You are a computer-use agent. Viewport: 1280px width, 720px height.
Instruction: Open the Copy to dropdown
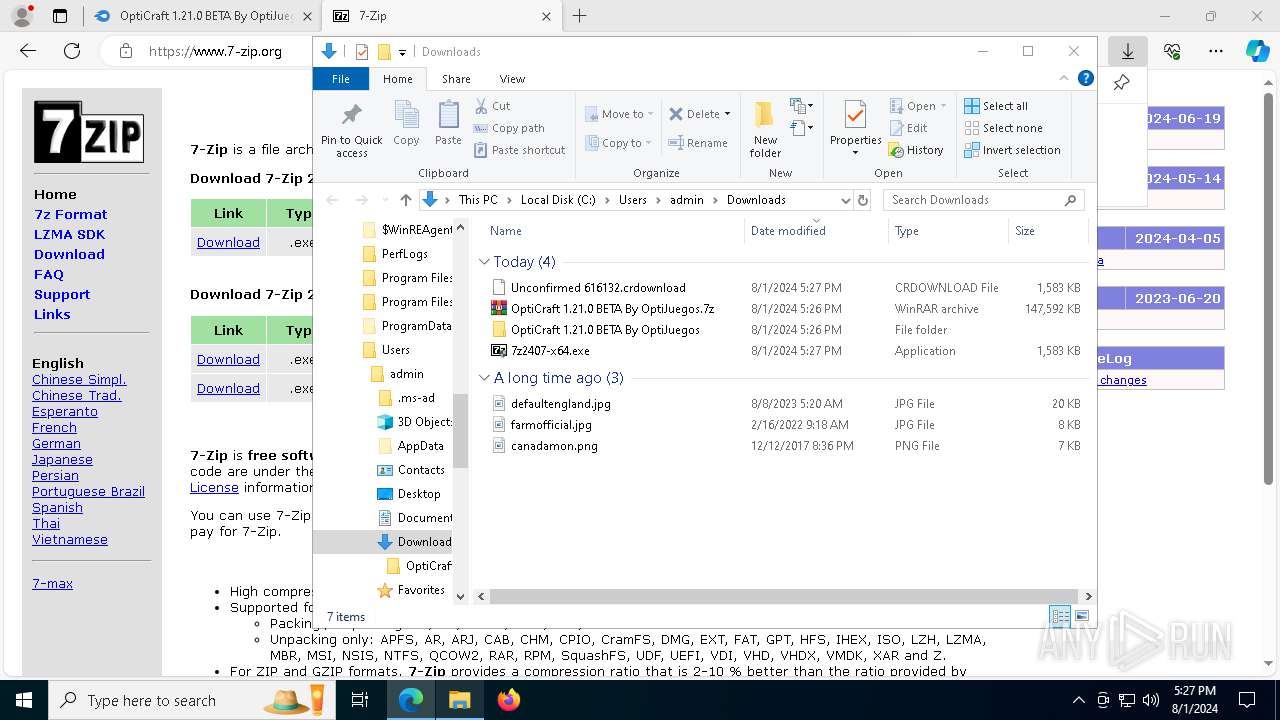coord(619,143)
